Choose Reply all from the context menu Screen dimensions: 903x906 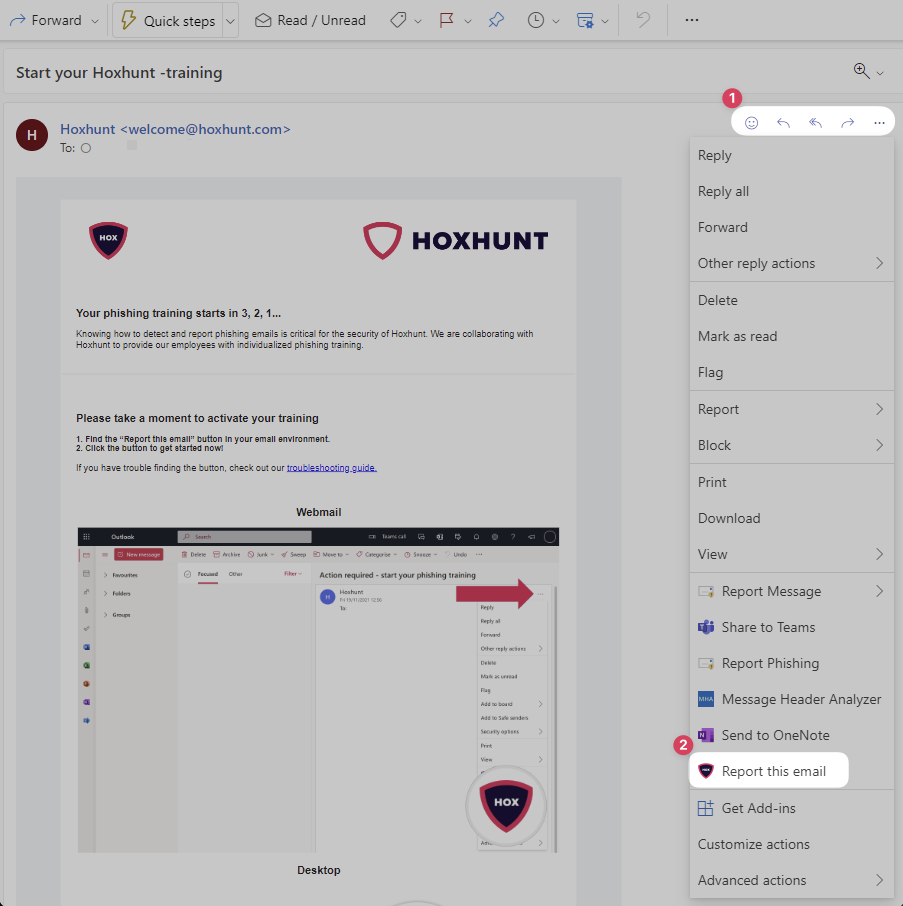tap(791, 191)
